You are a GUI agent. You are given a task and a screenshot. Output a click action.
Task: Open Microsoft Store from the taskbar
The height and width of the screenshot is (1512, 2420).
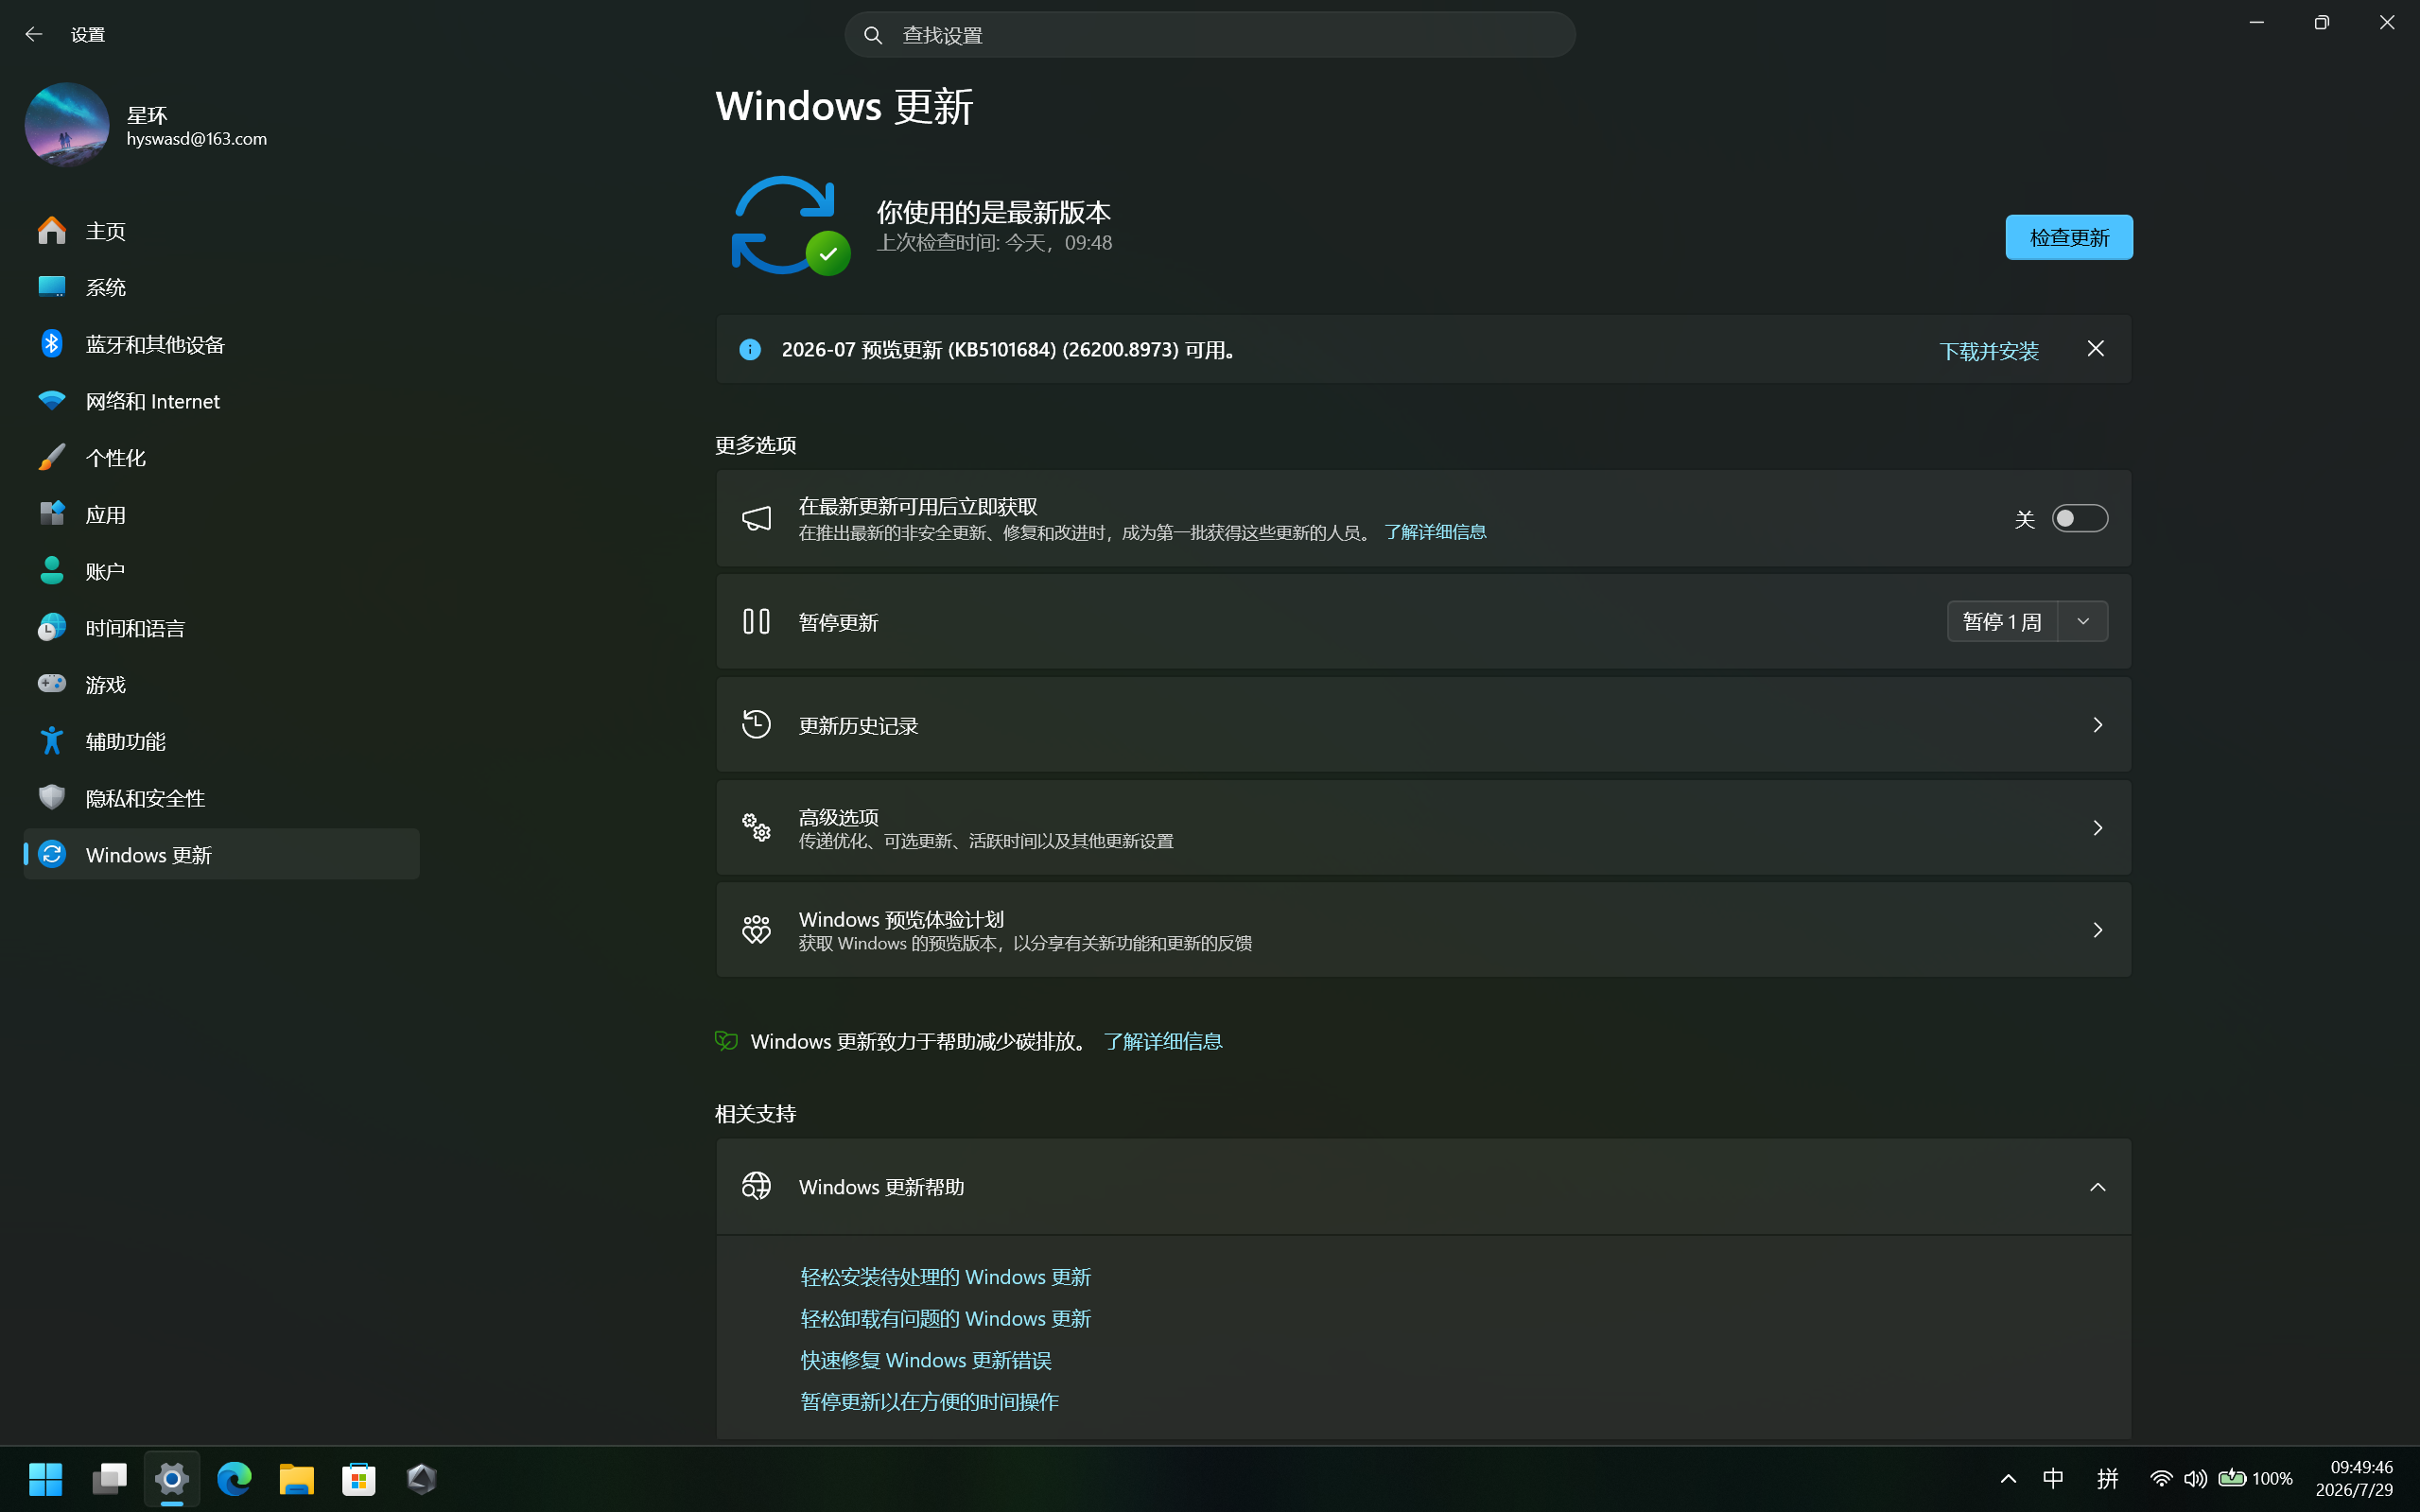point(358,1478)
